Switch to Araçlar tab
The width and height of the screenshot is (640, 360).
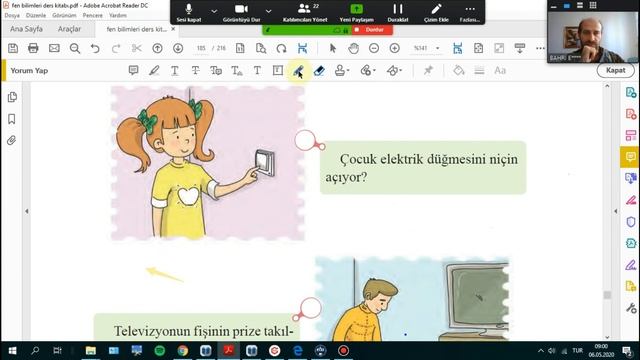point(69,29)
